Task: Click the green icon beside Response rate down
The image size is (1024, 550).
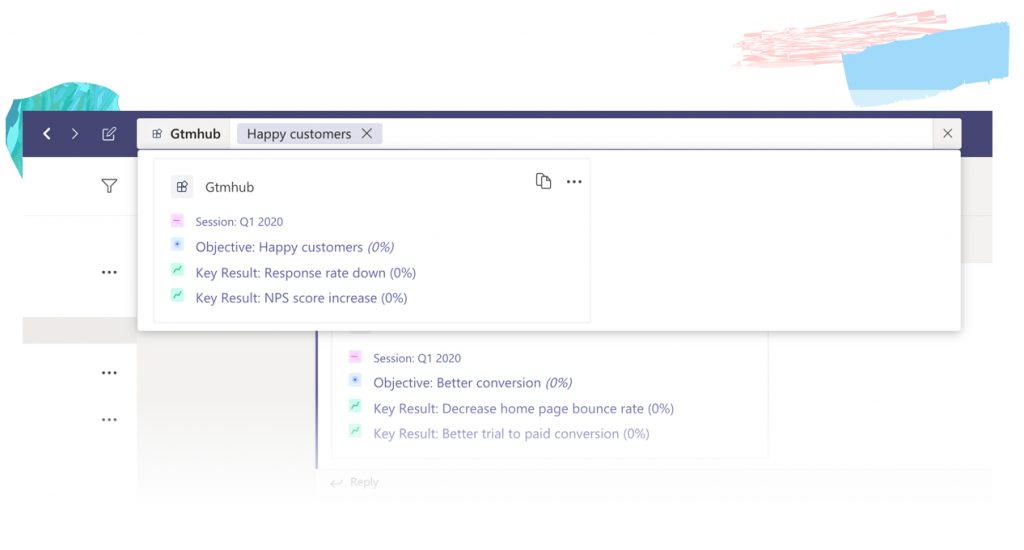Action: [x=177, y=269]
